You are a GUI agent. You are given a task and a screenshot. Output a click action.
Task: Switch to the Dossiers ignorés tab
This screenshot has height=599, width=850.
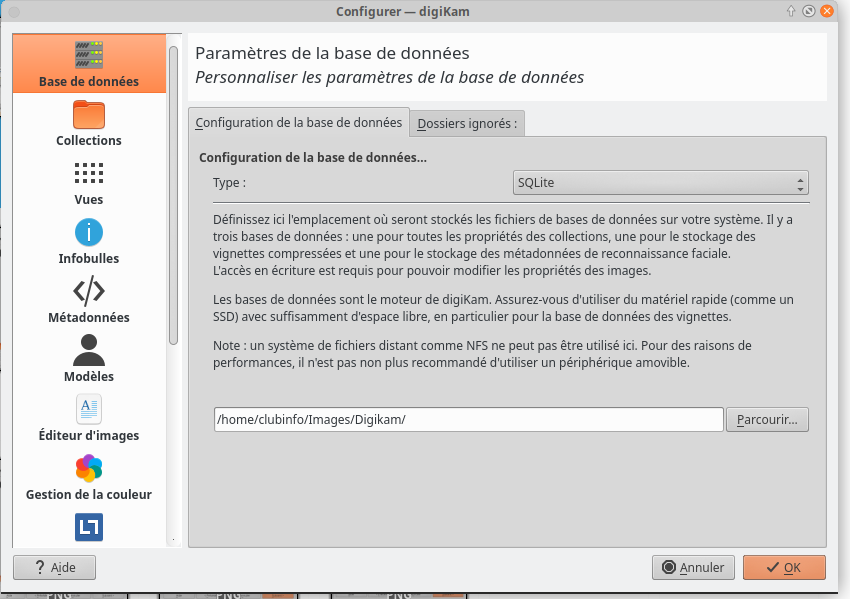pyautogui.click(x=467, y=124)
